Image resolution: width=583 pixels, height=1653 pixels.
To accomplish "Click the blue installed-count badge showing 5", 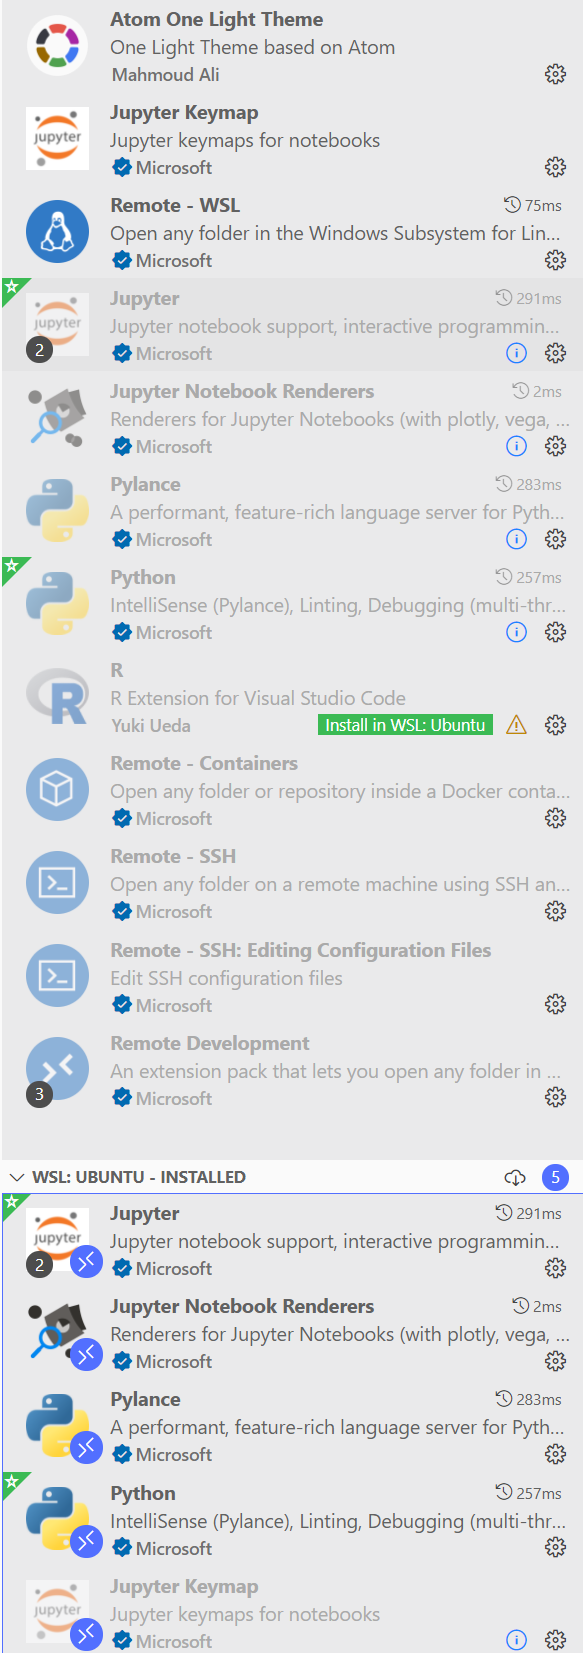I will 555,1177.
